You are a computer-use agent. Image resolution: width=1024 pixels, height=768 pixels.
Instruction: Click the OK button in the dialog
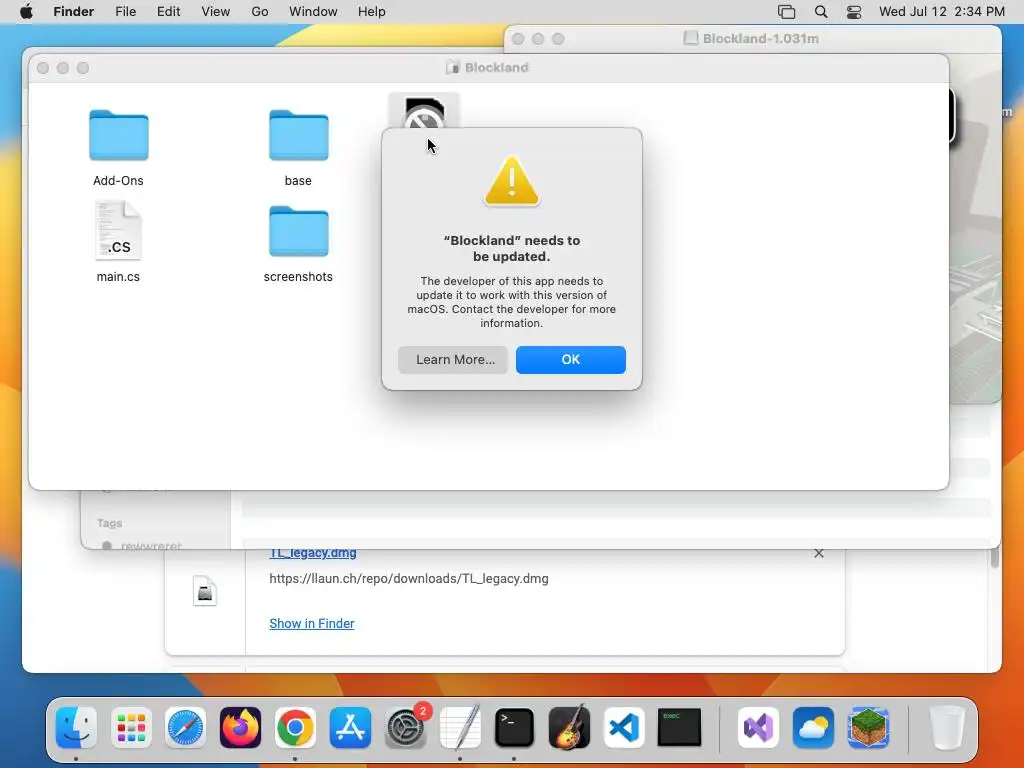pos(570,359)
